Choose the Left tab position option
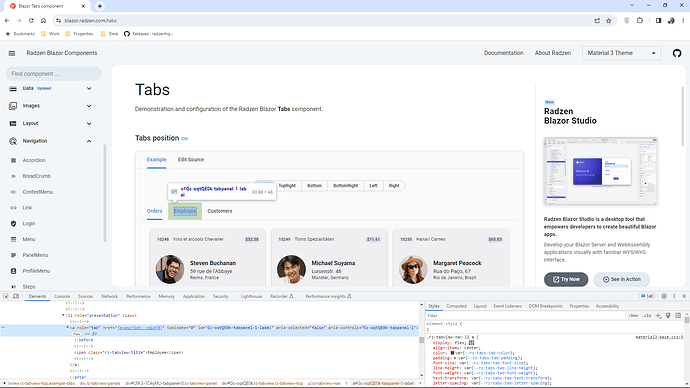Image resolution: width=690 pixels, height=388 pixels. pyautogui.click(x=373, y=186)
